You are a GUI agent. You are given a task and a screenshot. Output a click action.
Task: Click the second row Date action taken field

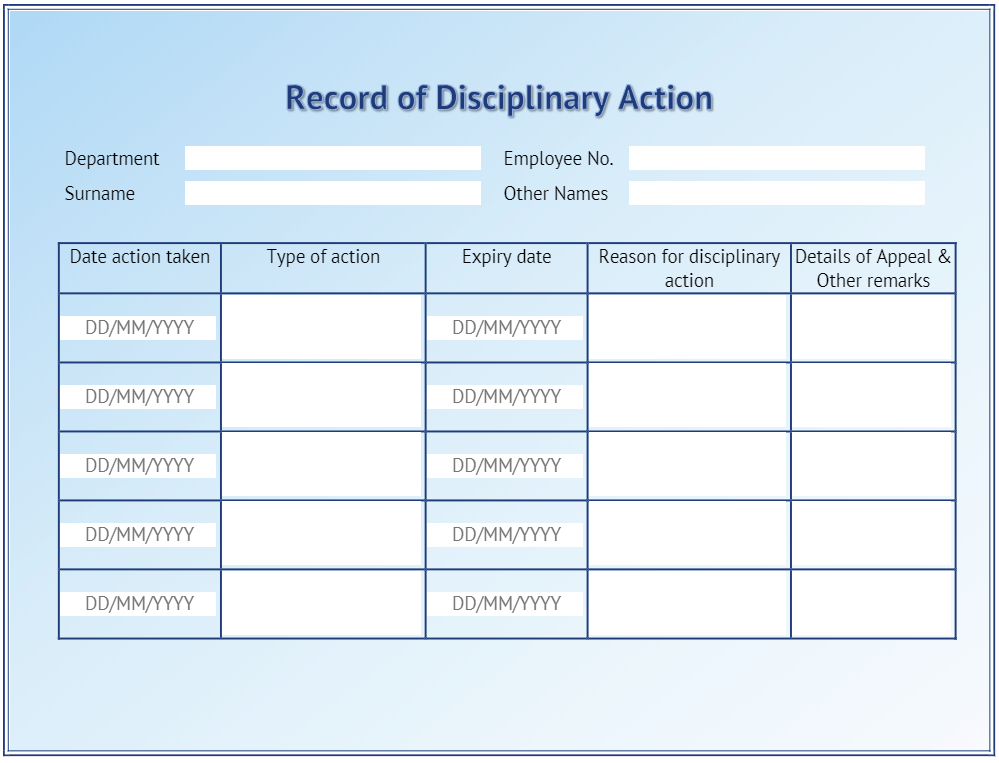click(139, 395)
